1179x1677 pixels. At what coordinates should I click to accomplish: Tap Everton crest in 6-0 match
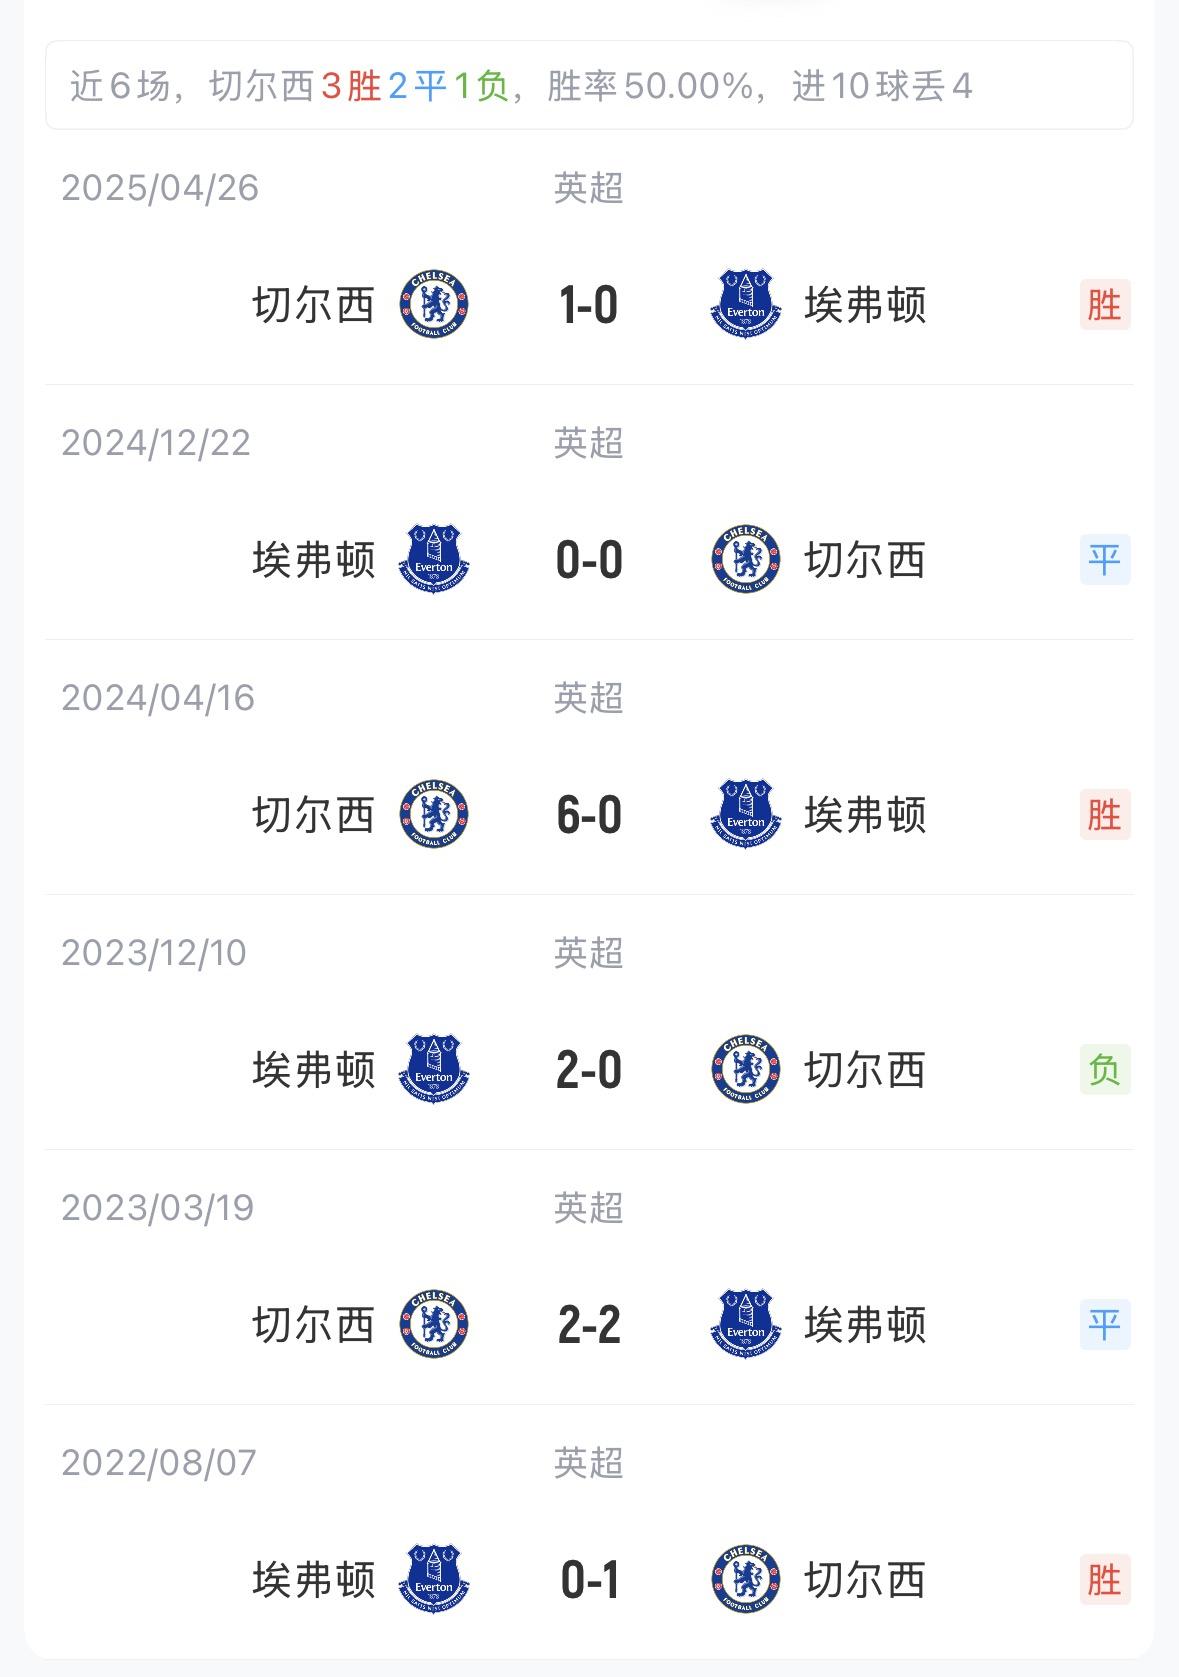point(745,814)
